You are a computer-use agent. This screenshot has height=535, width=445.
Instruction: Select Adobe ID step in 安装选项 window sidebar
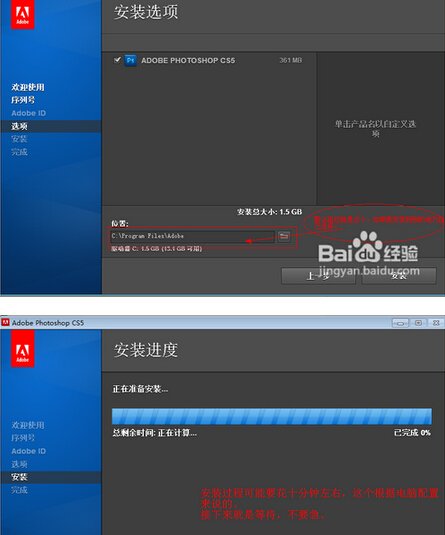click(x=29, y=113)
